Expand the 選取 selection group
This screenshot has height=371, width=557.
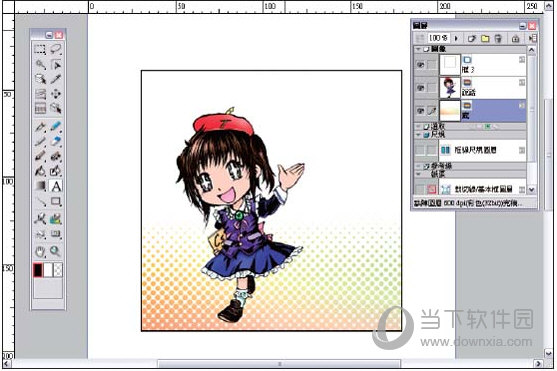coord(419,126)
